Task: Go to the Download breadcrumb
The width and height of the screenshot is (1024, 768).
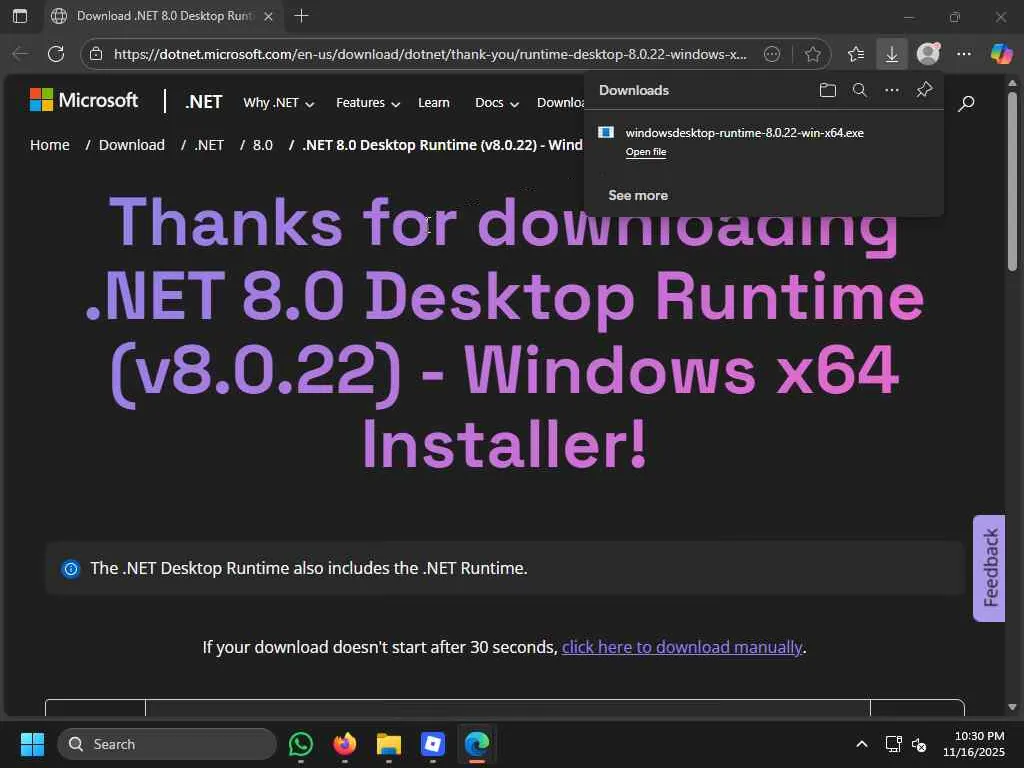Action: point(131,145)
